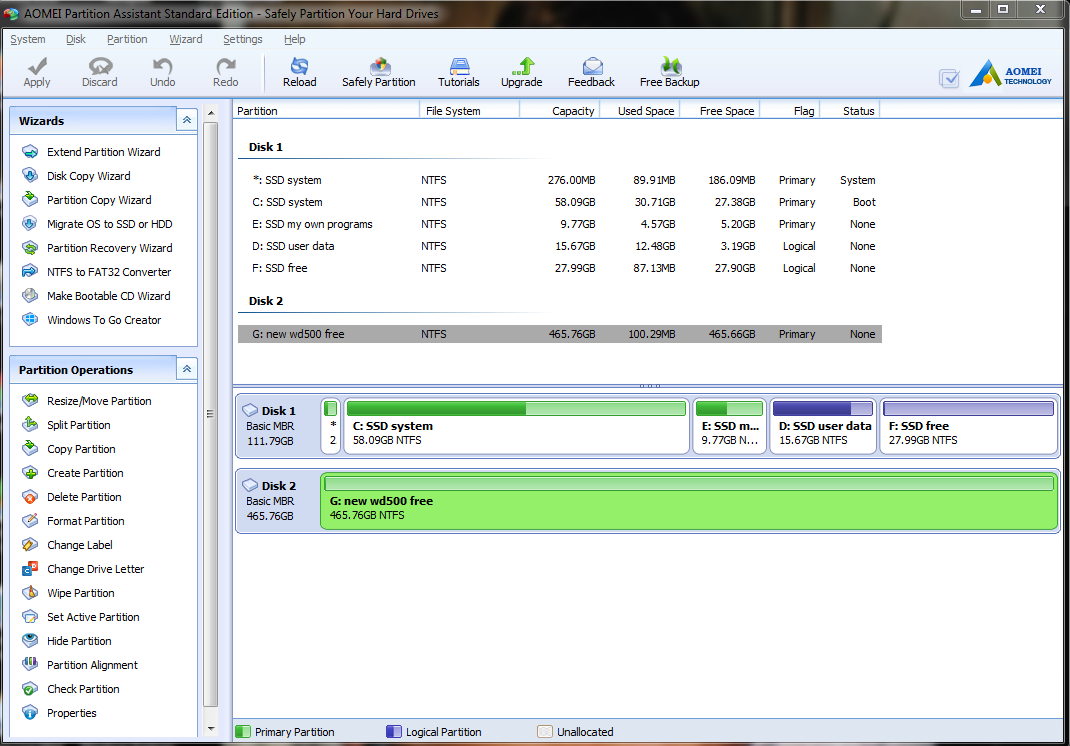This screenshot has height=746, width=1070.
Task: Collapse the Partition Operations panel
Action: [x=186, y=368]
